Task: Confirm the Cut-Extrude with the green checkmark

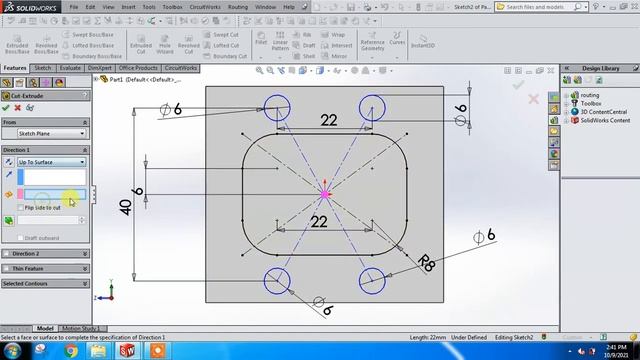Action: (x=6, y=108)
